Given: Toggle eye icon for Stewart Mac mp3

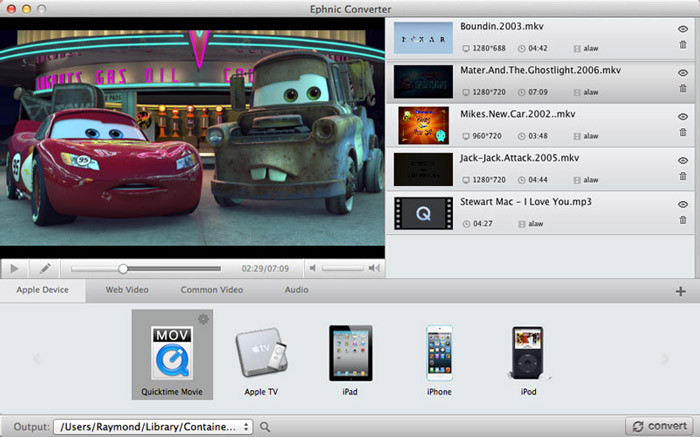Looking at the screenshot, I should [x=683, y=204].
